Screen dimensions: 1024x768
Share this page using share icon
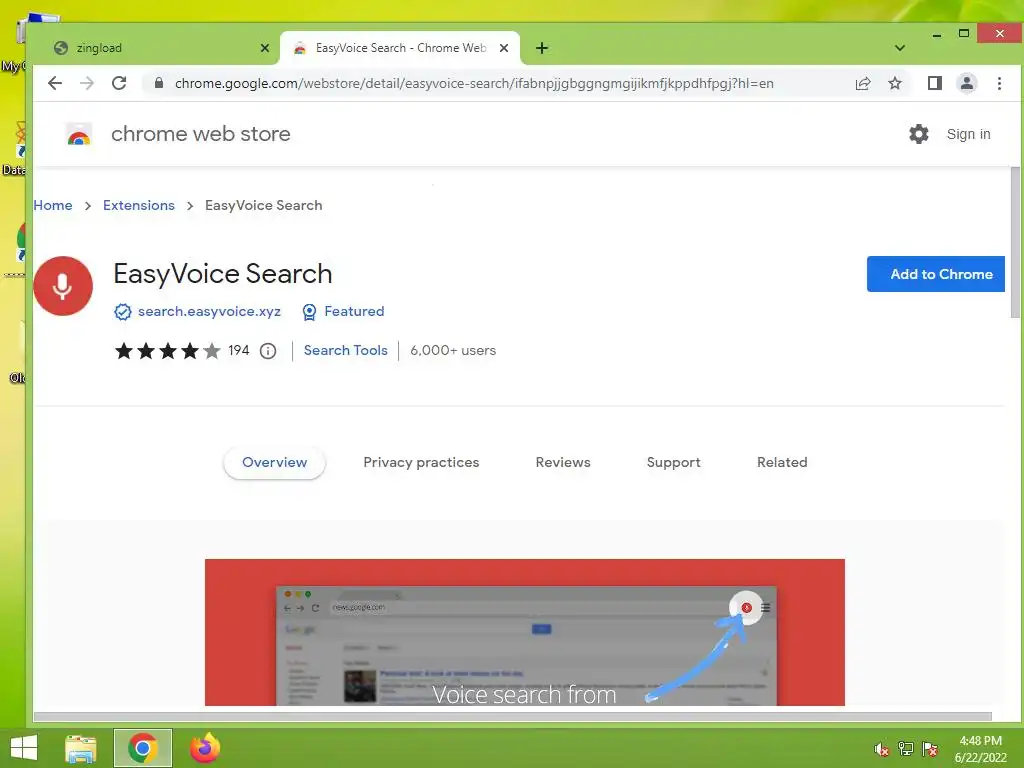click(863, 83)
